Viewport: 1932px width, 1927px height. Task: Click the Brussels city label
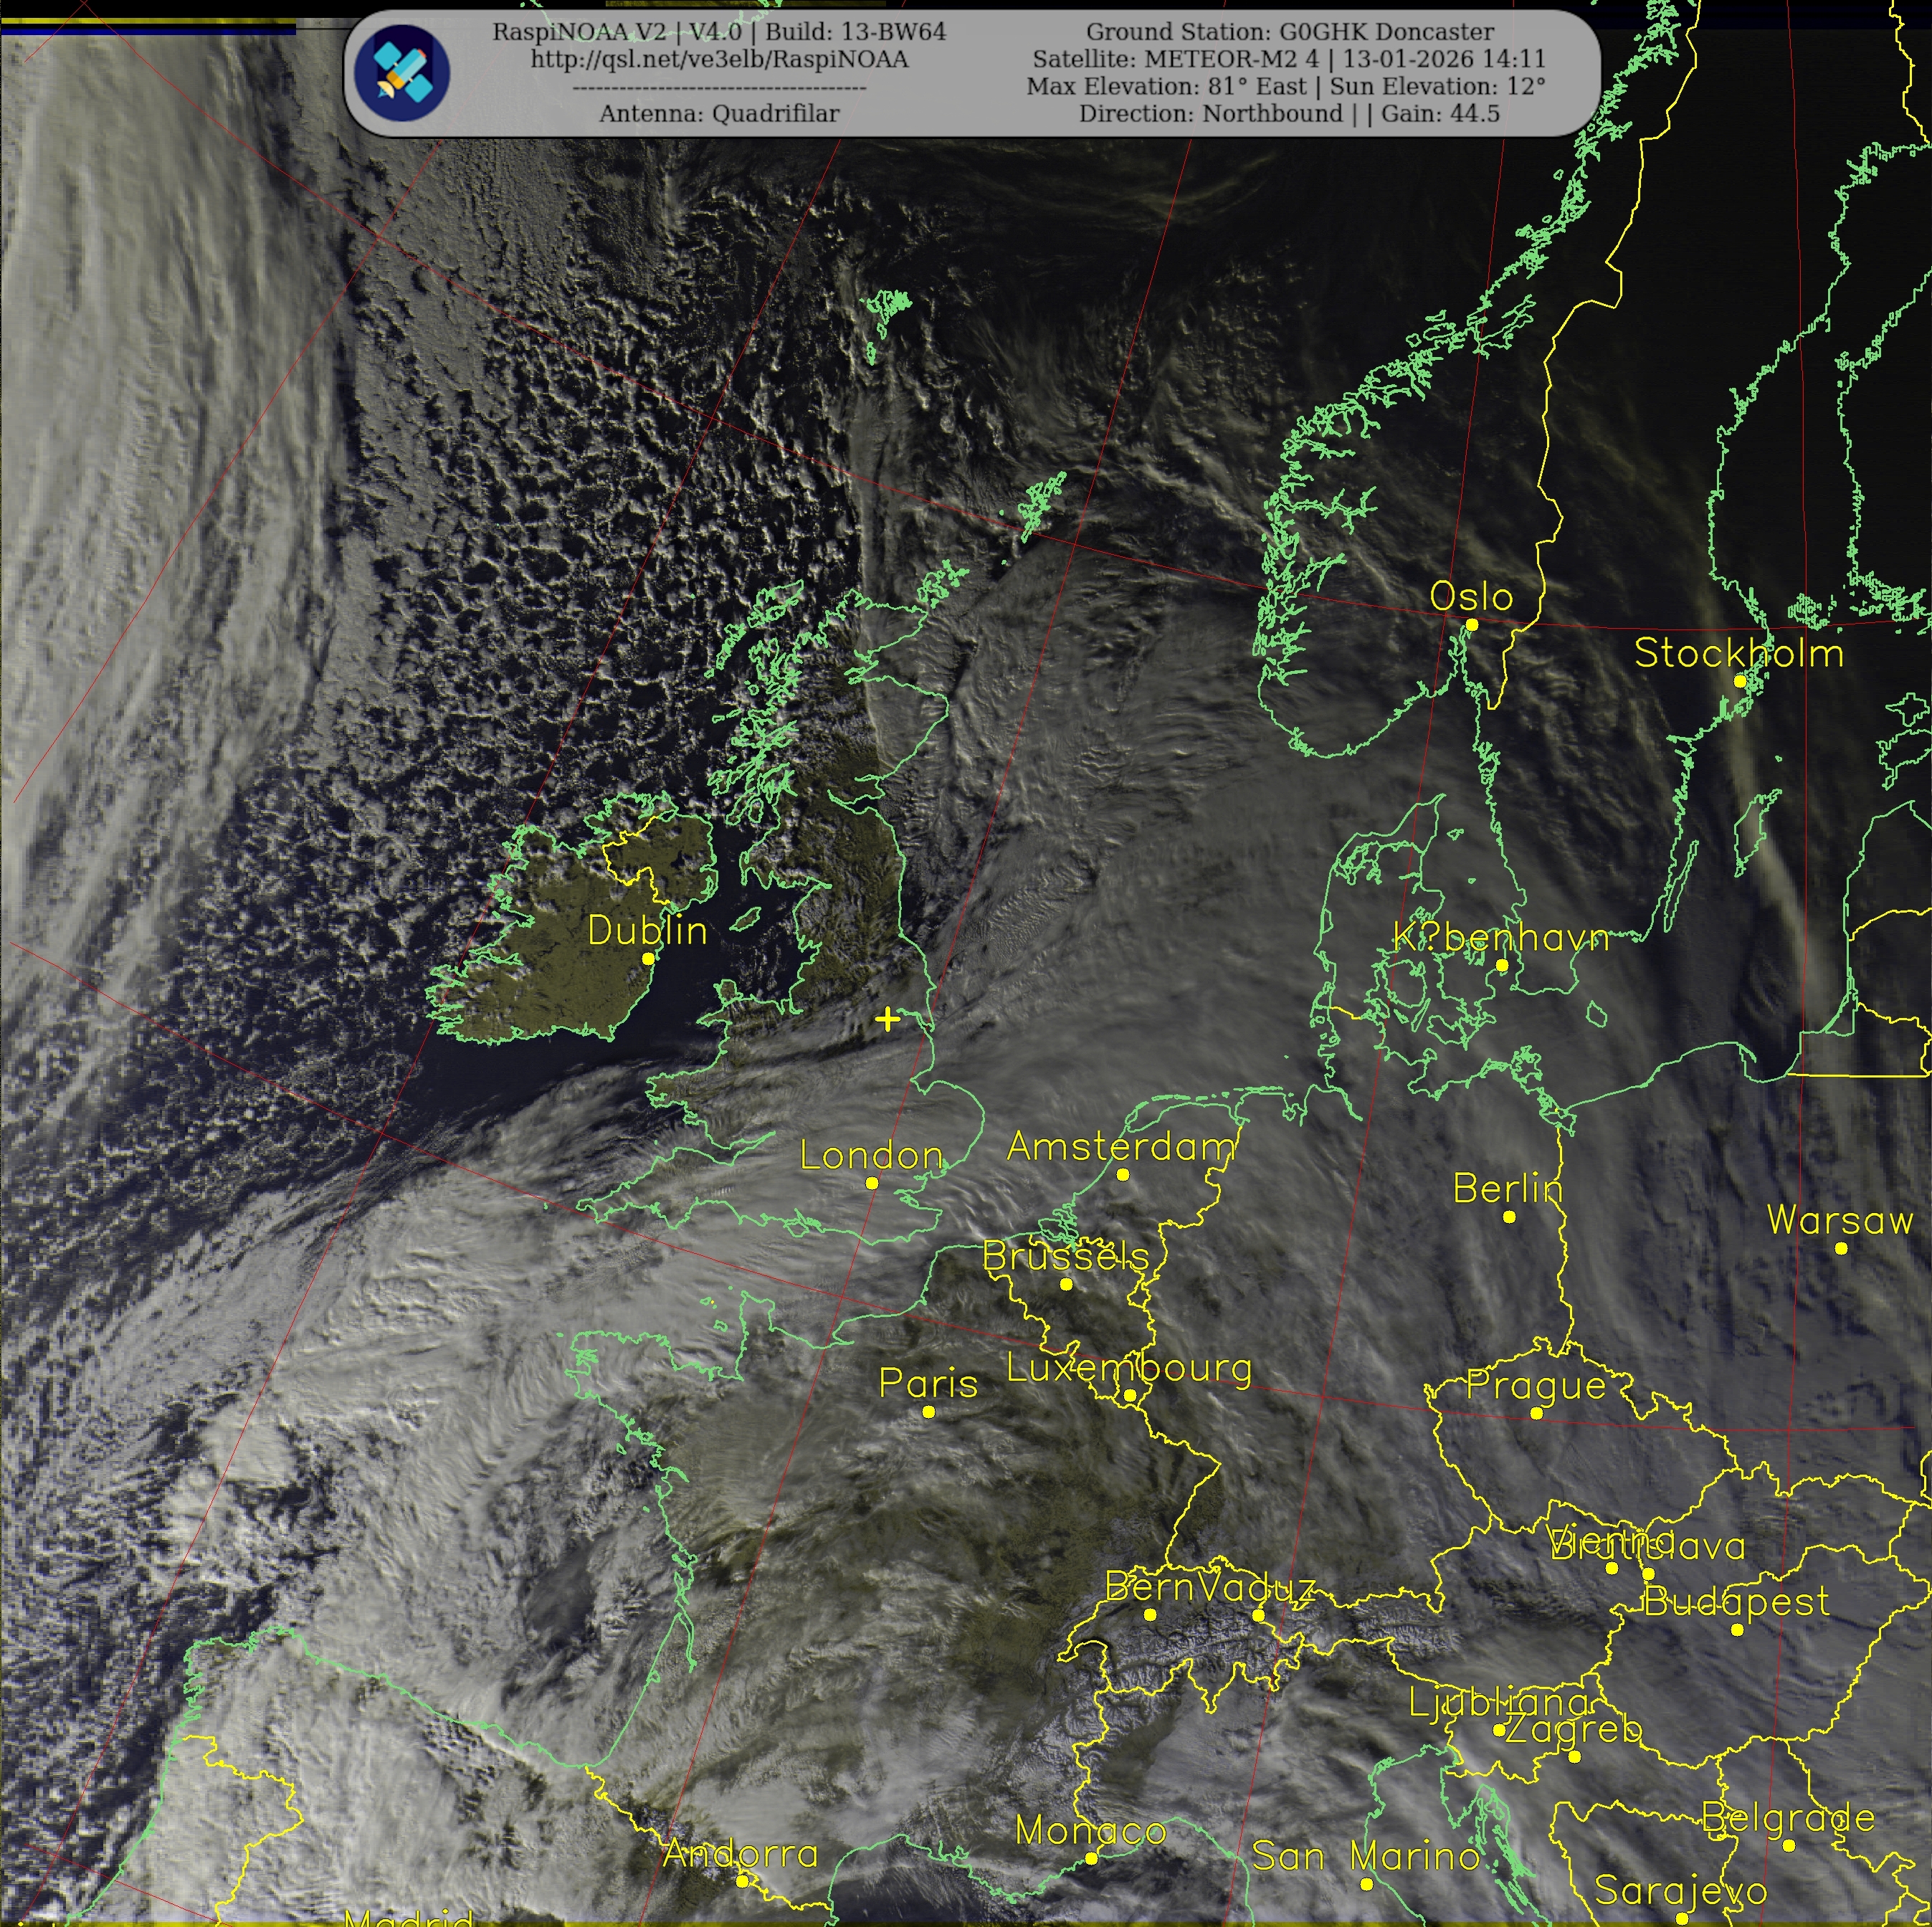pyautogui.click(x=1065, y=1256)
